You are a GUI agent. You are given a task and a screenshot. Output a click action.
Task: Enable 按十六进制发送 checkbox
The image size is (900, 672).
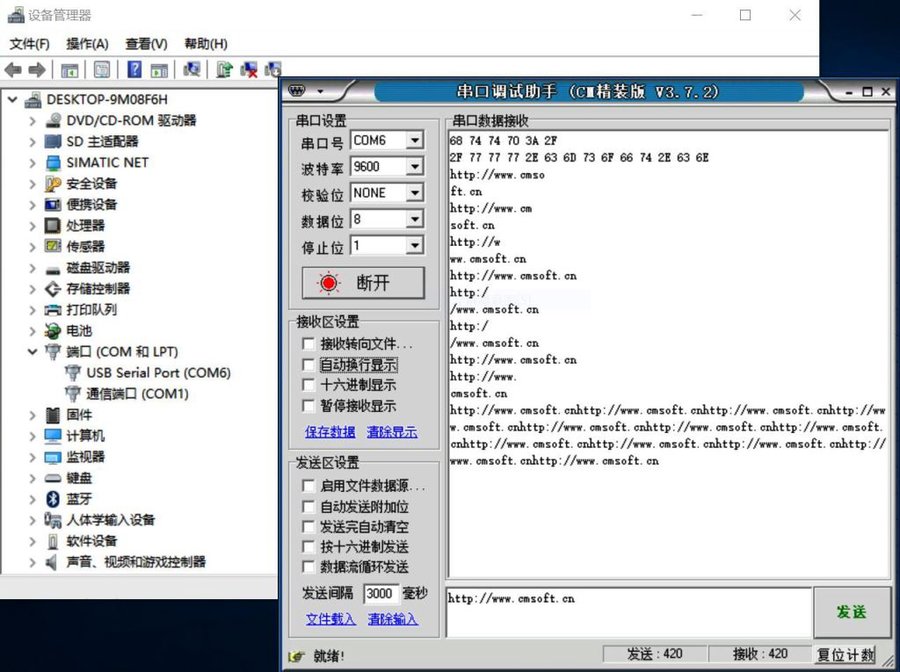309,547
